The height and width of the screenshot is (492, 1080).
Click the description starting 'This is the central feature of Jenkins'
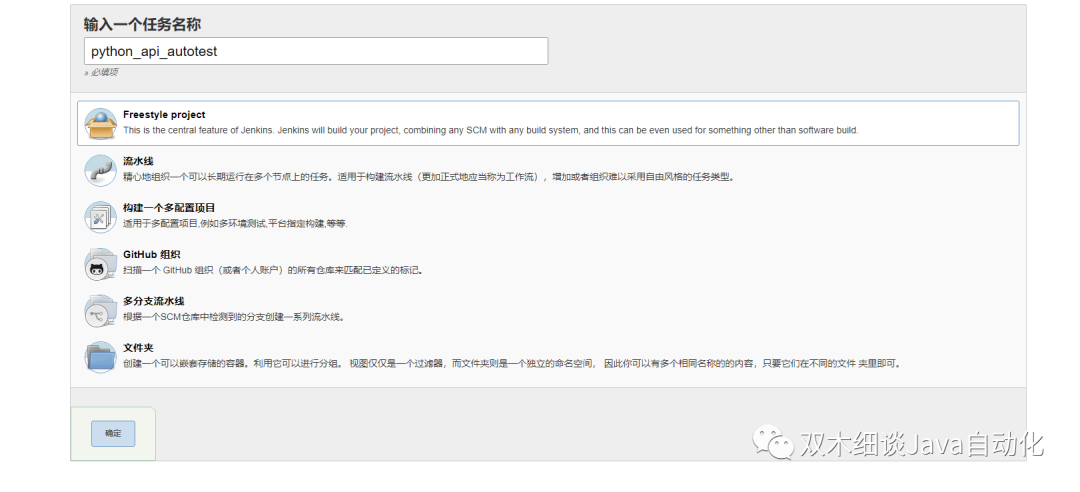490,130
